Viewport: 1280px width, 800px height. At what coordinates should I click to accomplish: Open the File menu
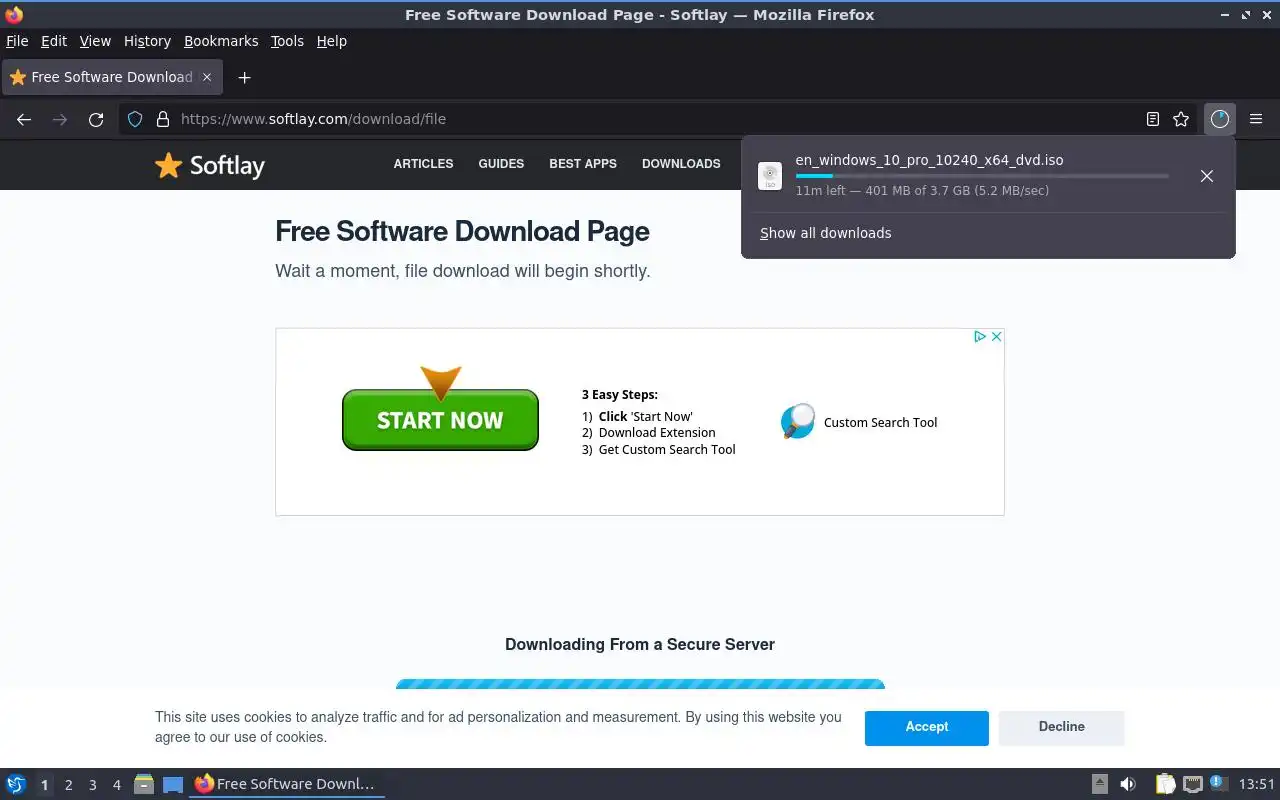pyautogui.click(x=17, y=41)
